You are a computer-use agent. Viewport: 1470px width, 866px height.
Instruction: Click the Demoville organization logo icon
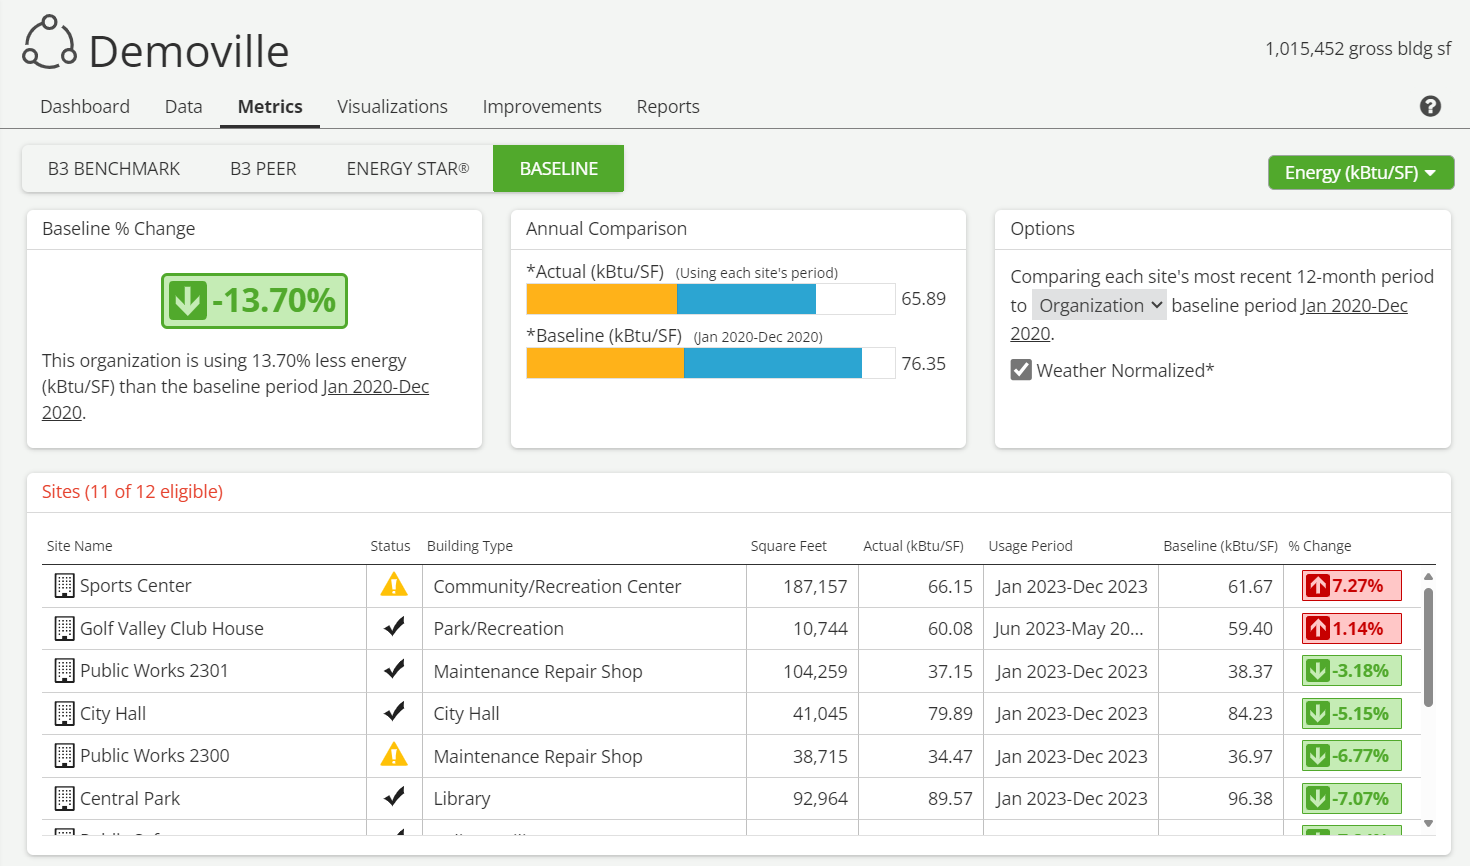point(49,44)
